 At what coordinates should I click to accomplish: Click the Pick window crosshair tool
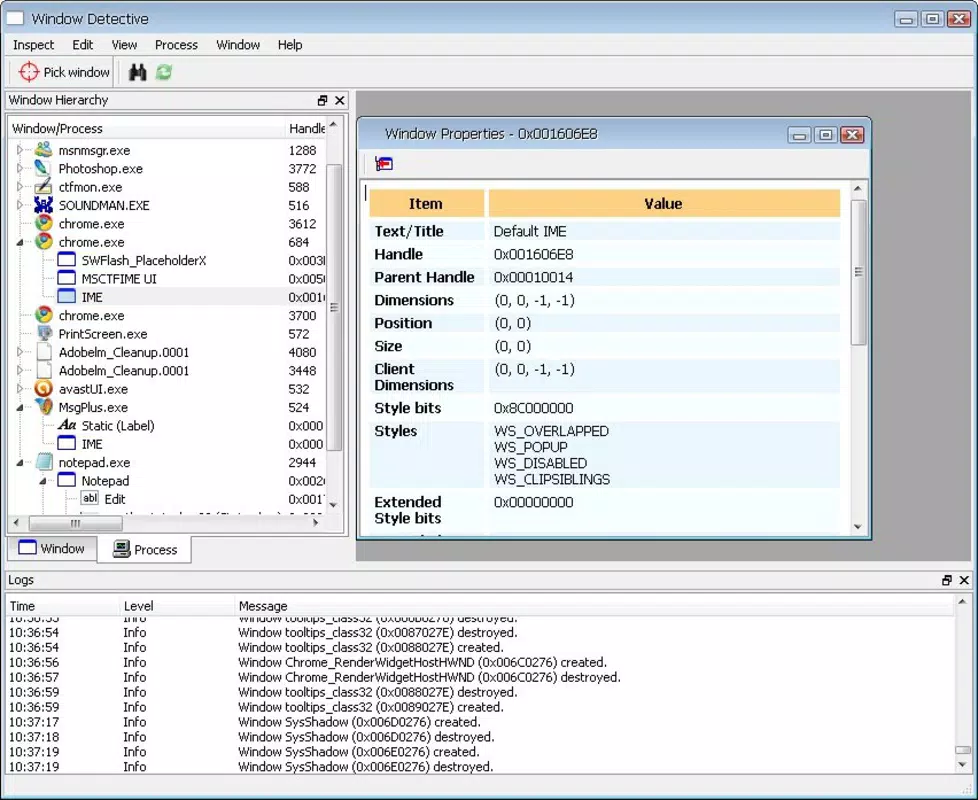pos(64,72)
